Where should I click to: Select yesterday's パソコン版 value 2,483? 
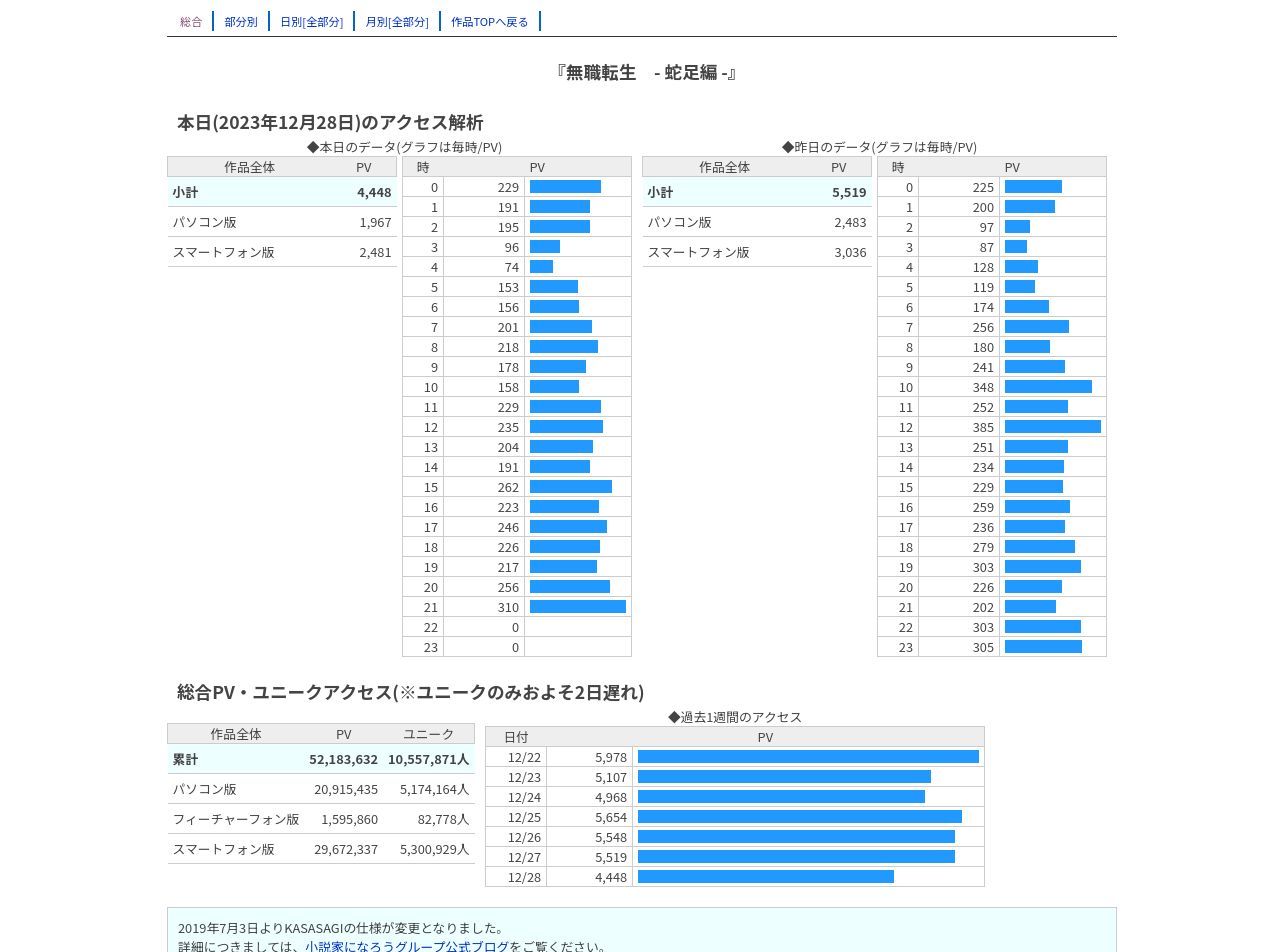click(850, 222)
